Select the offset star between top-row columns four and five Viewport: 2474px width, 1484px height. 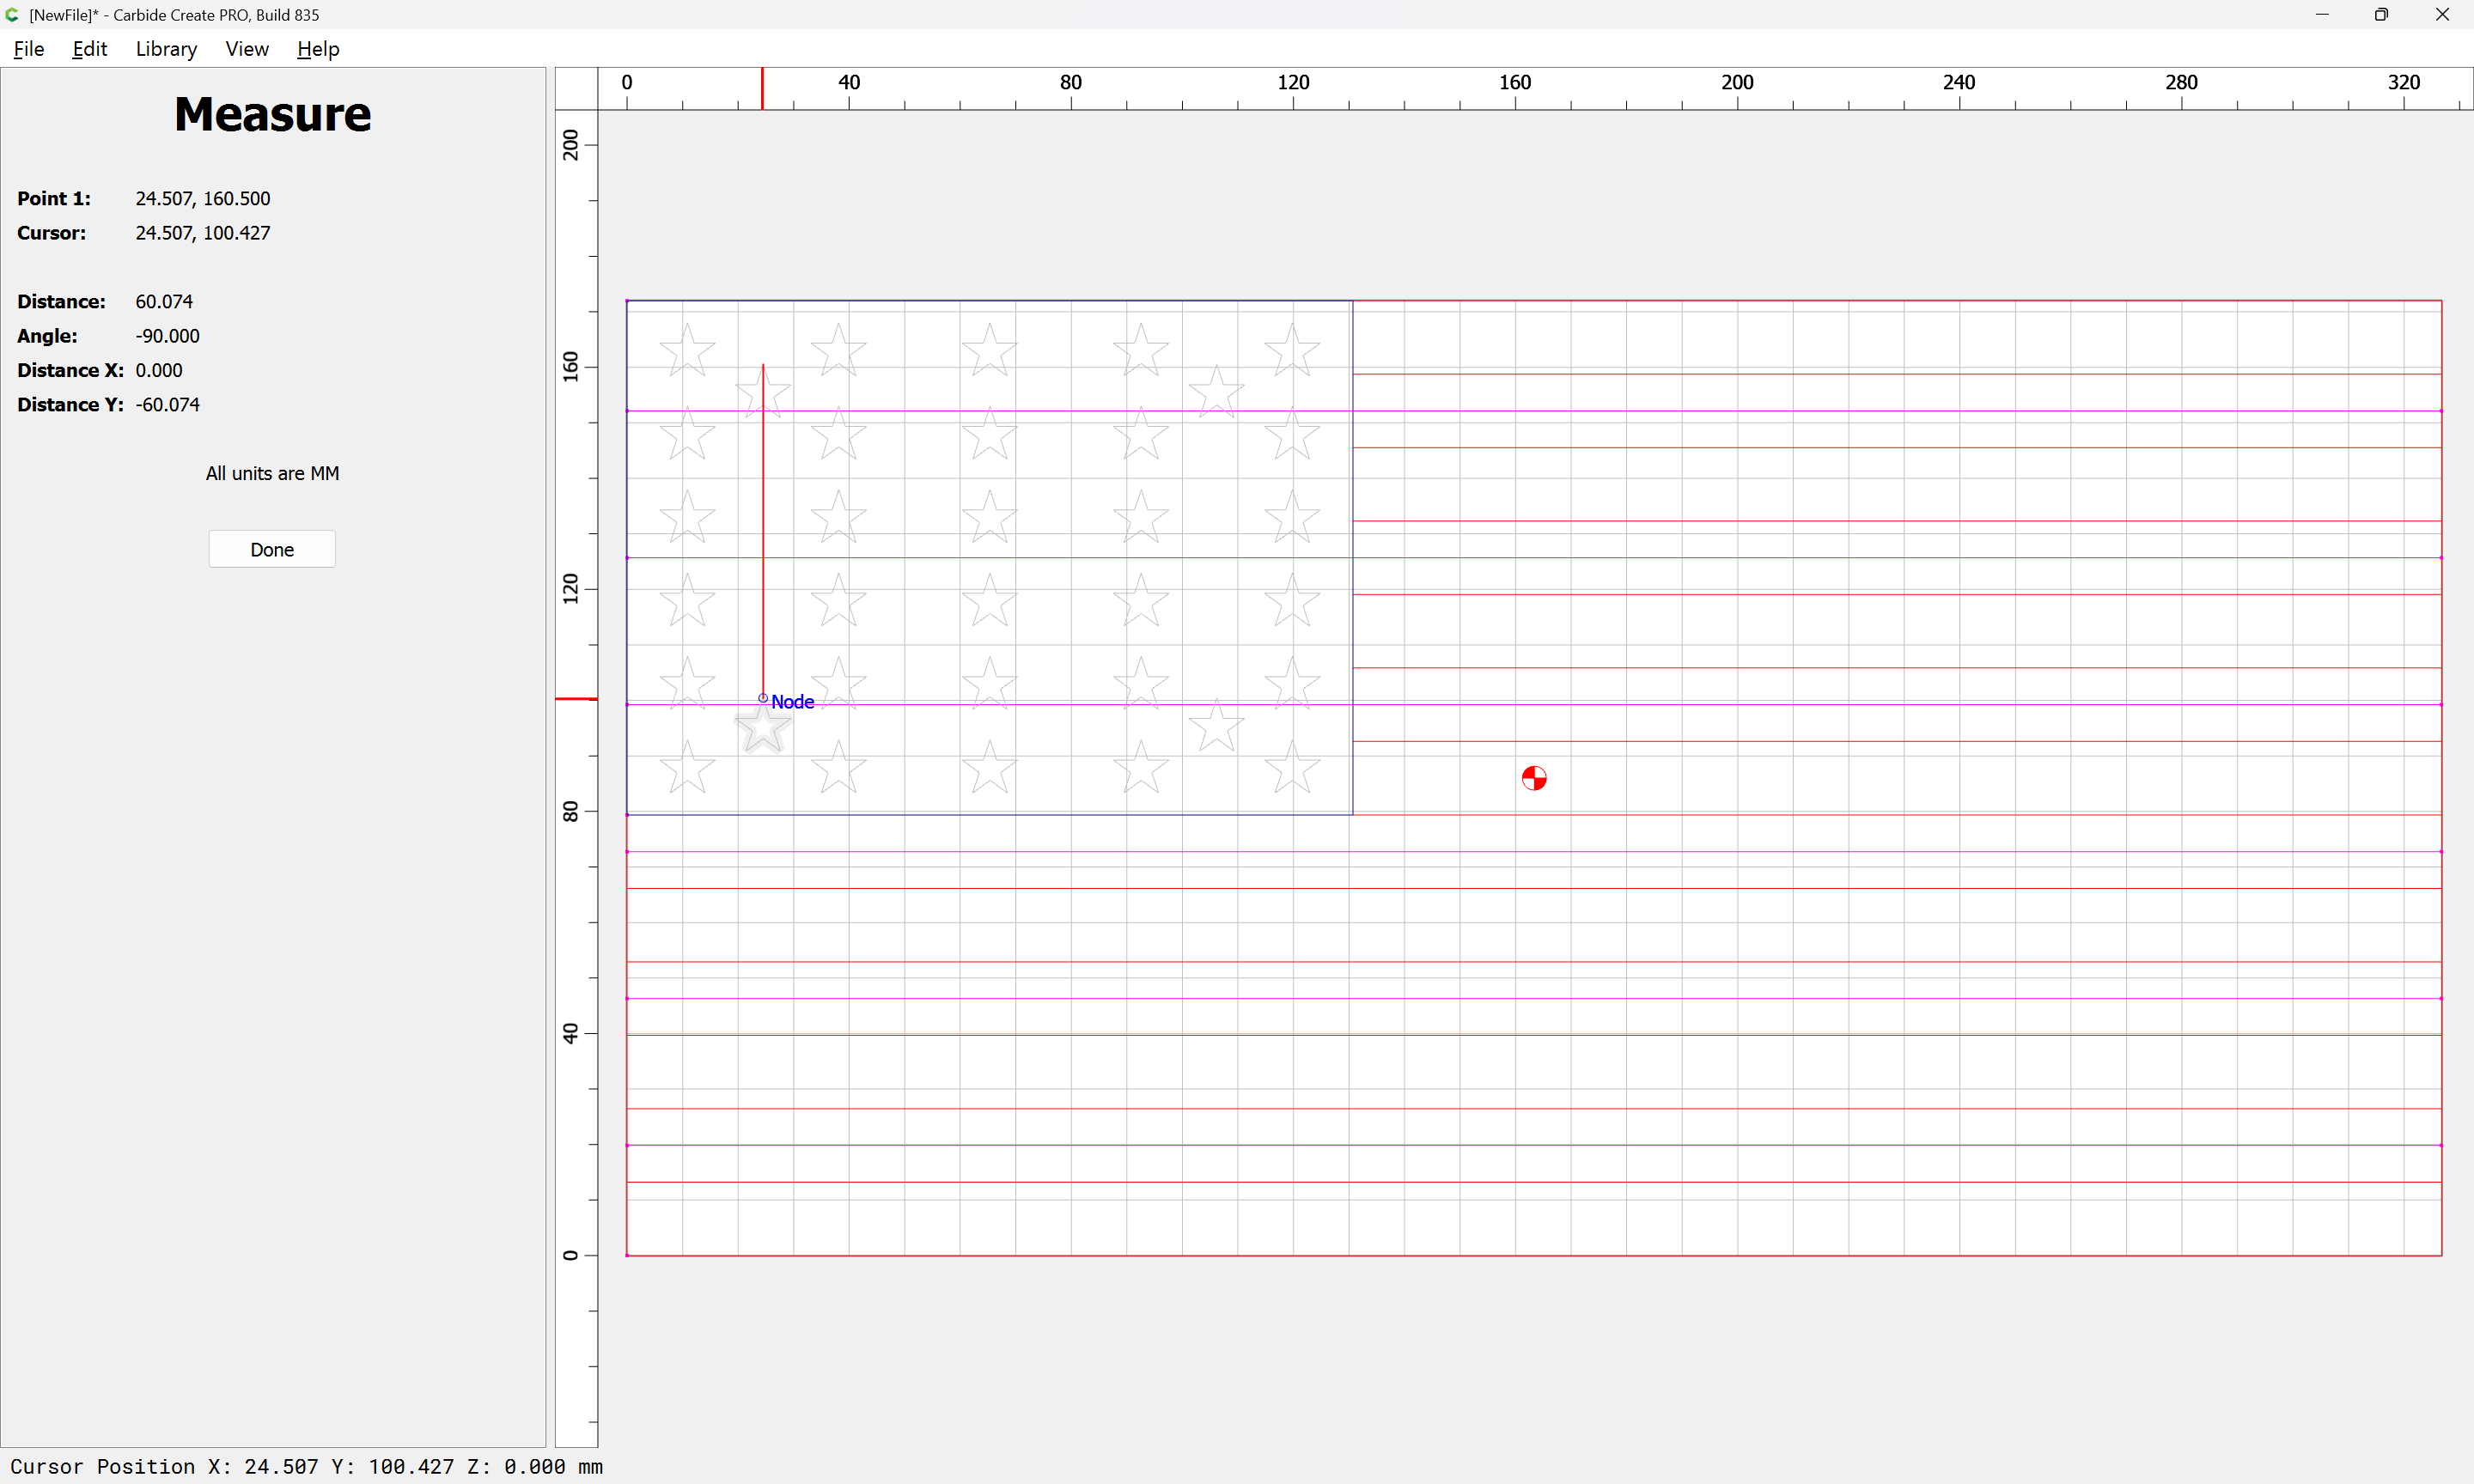pos(1216,391)
